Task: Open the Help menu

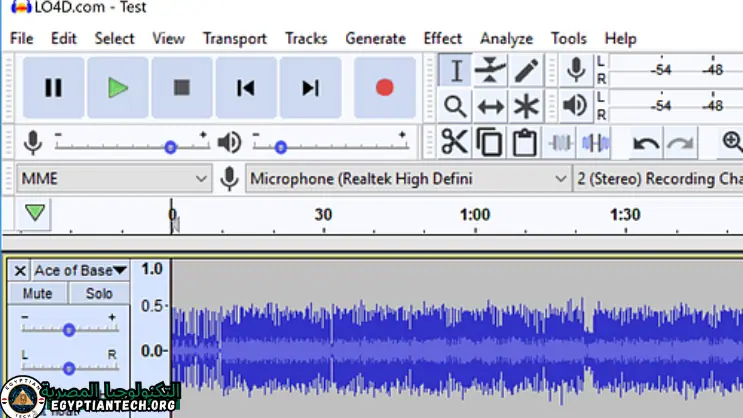Action: pyautogui.click(x=620, y=38)
